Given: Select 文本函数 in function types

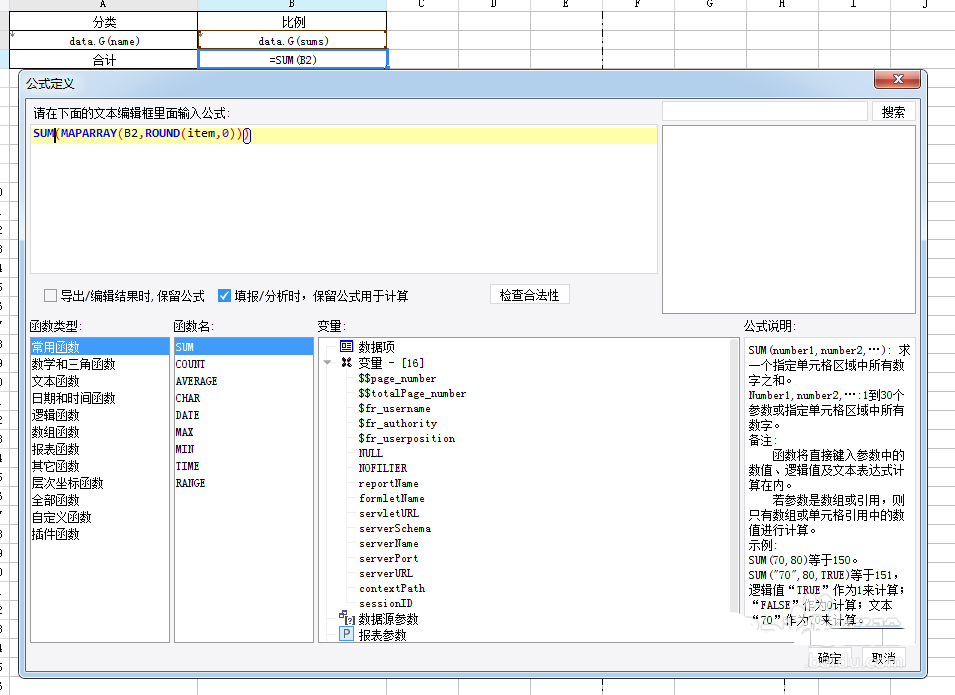Looking at the screenshot, I should (x=55, y=381).
